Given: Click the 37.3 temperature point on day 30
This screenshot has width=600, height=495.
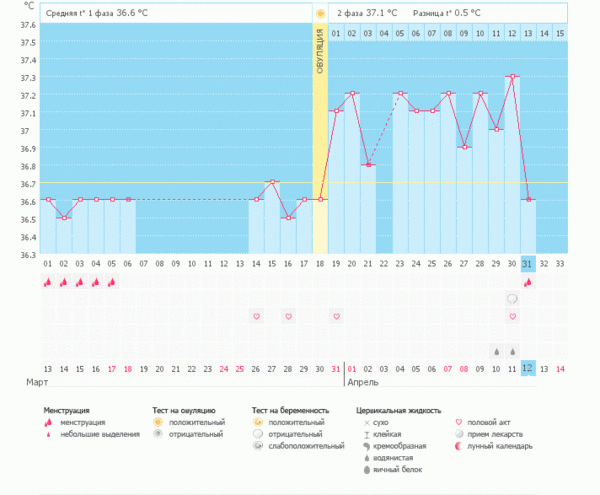Looking at the screenshot, I should (512, 76).
